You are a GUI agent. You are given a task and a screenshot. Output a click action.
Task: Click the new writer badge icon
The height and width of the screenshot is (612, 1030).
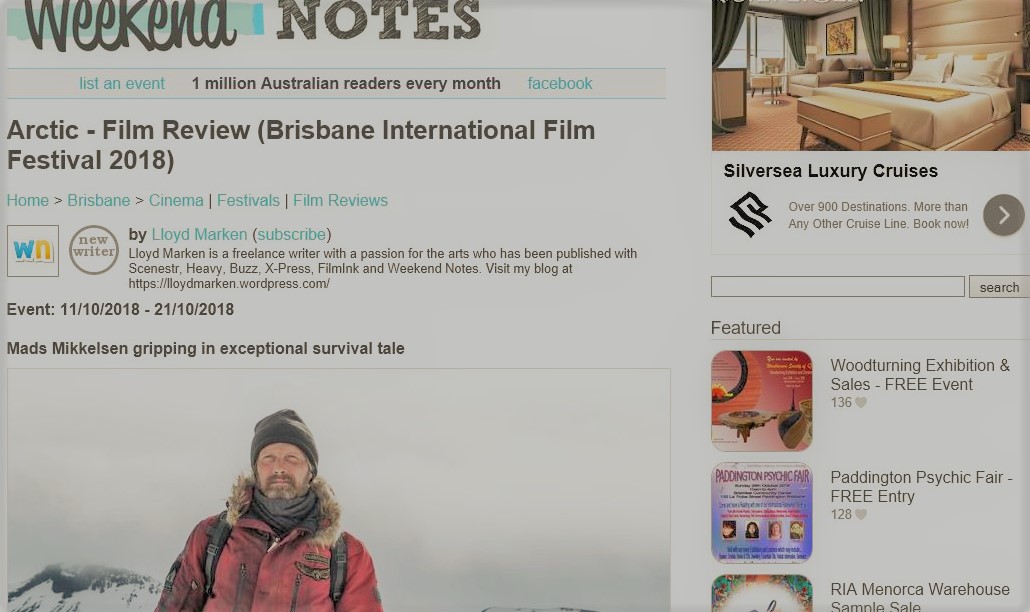[x=94, y=250]
